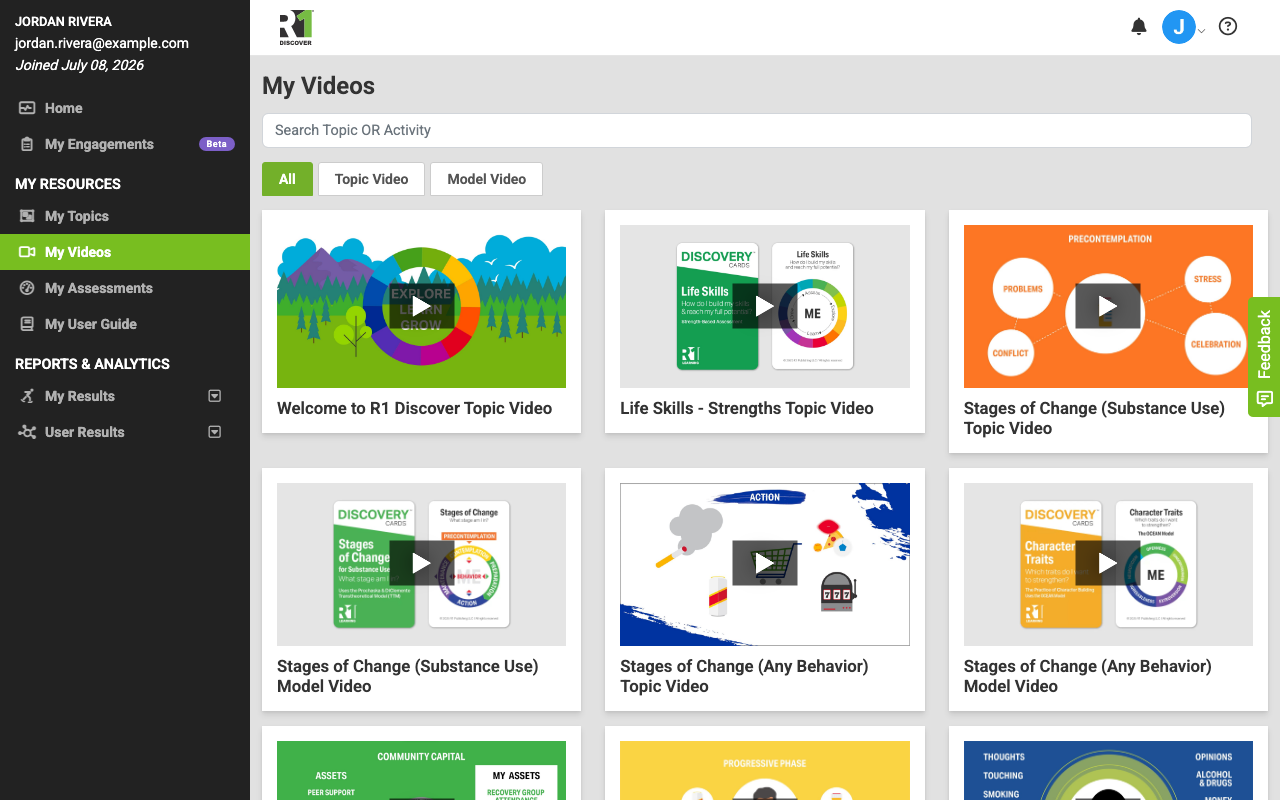The width and height of the screenshot is (1280, 800).
Task: Play the Life Skills Strengths video
Action: pos(765,306)
